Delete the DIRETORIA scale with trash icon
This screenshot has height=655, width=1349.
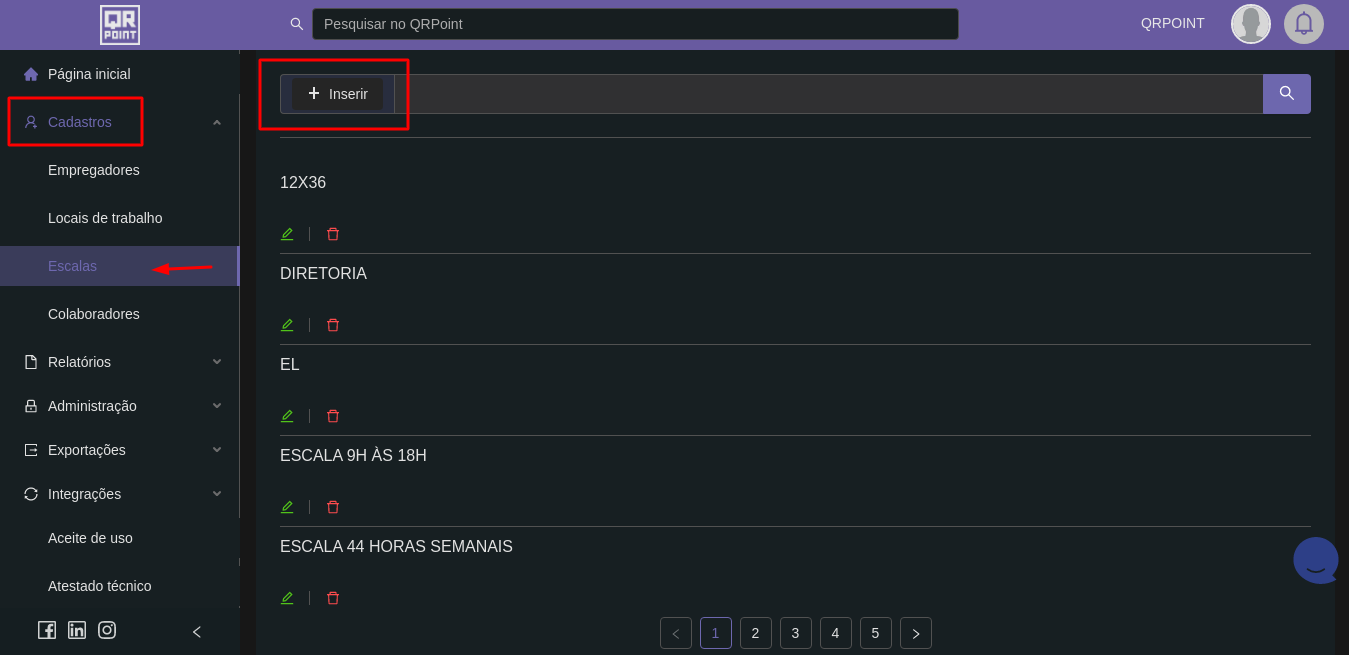[333, 325]
